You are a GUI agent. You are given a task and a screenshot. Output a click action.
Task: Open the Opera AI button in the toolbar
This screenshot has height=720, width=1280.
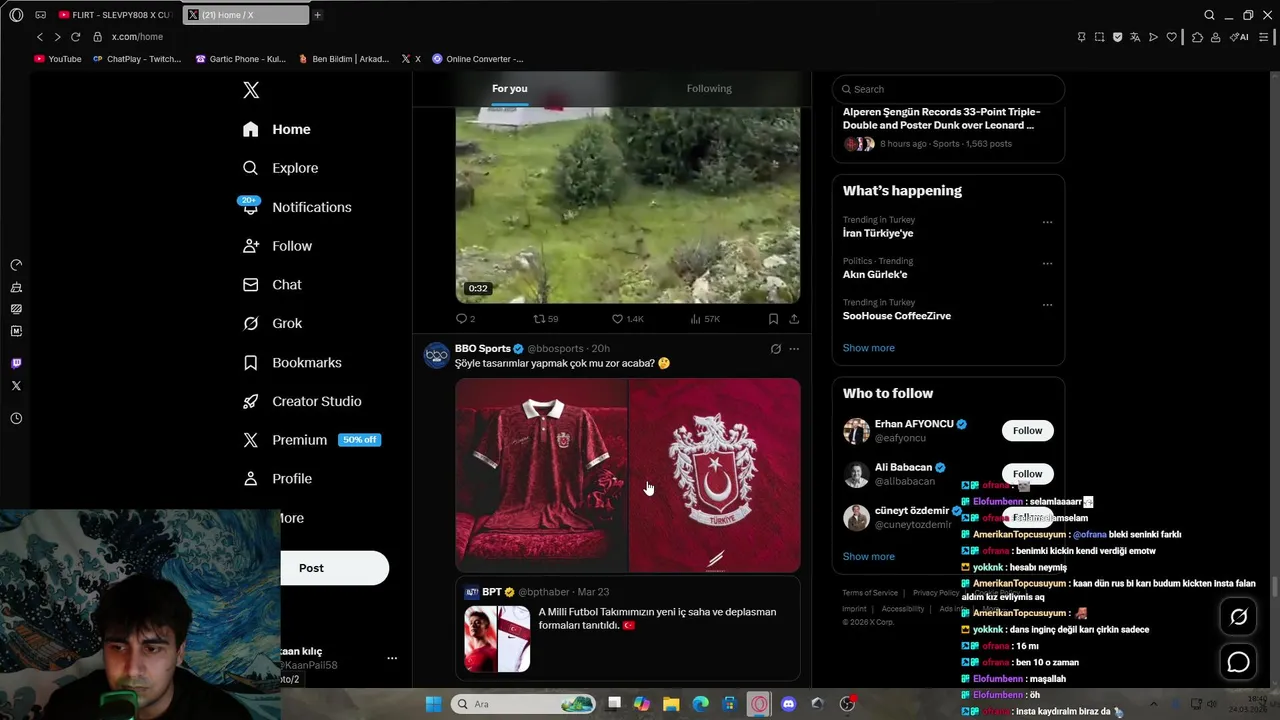click(x=1240, y=37)
